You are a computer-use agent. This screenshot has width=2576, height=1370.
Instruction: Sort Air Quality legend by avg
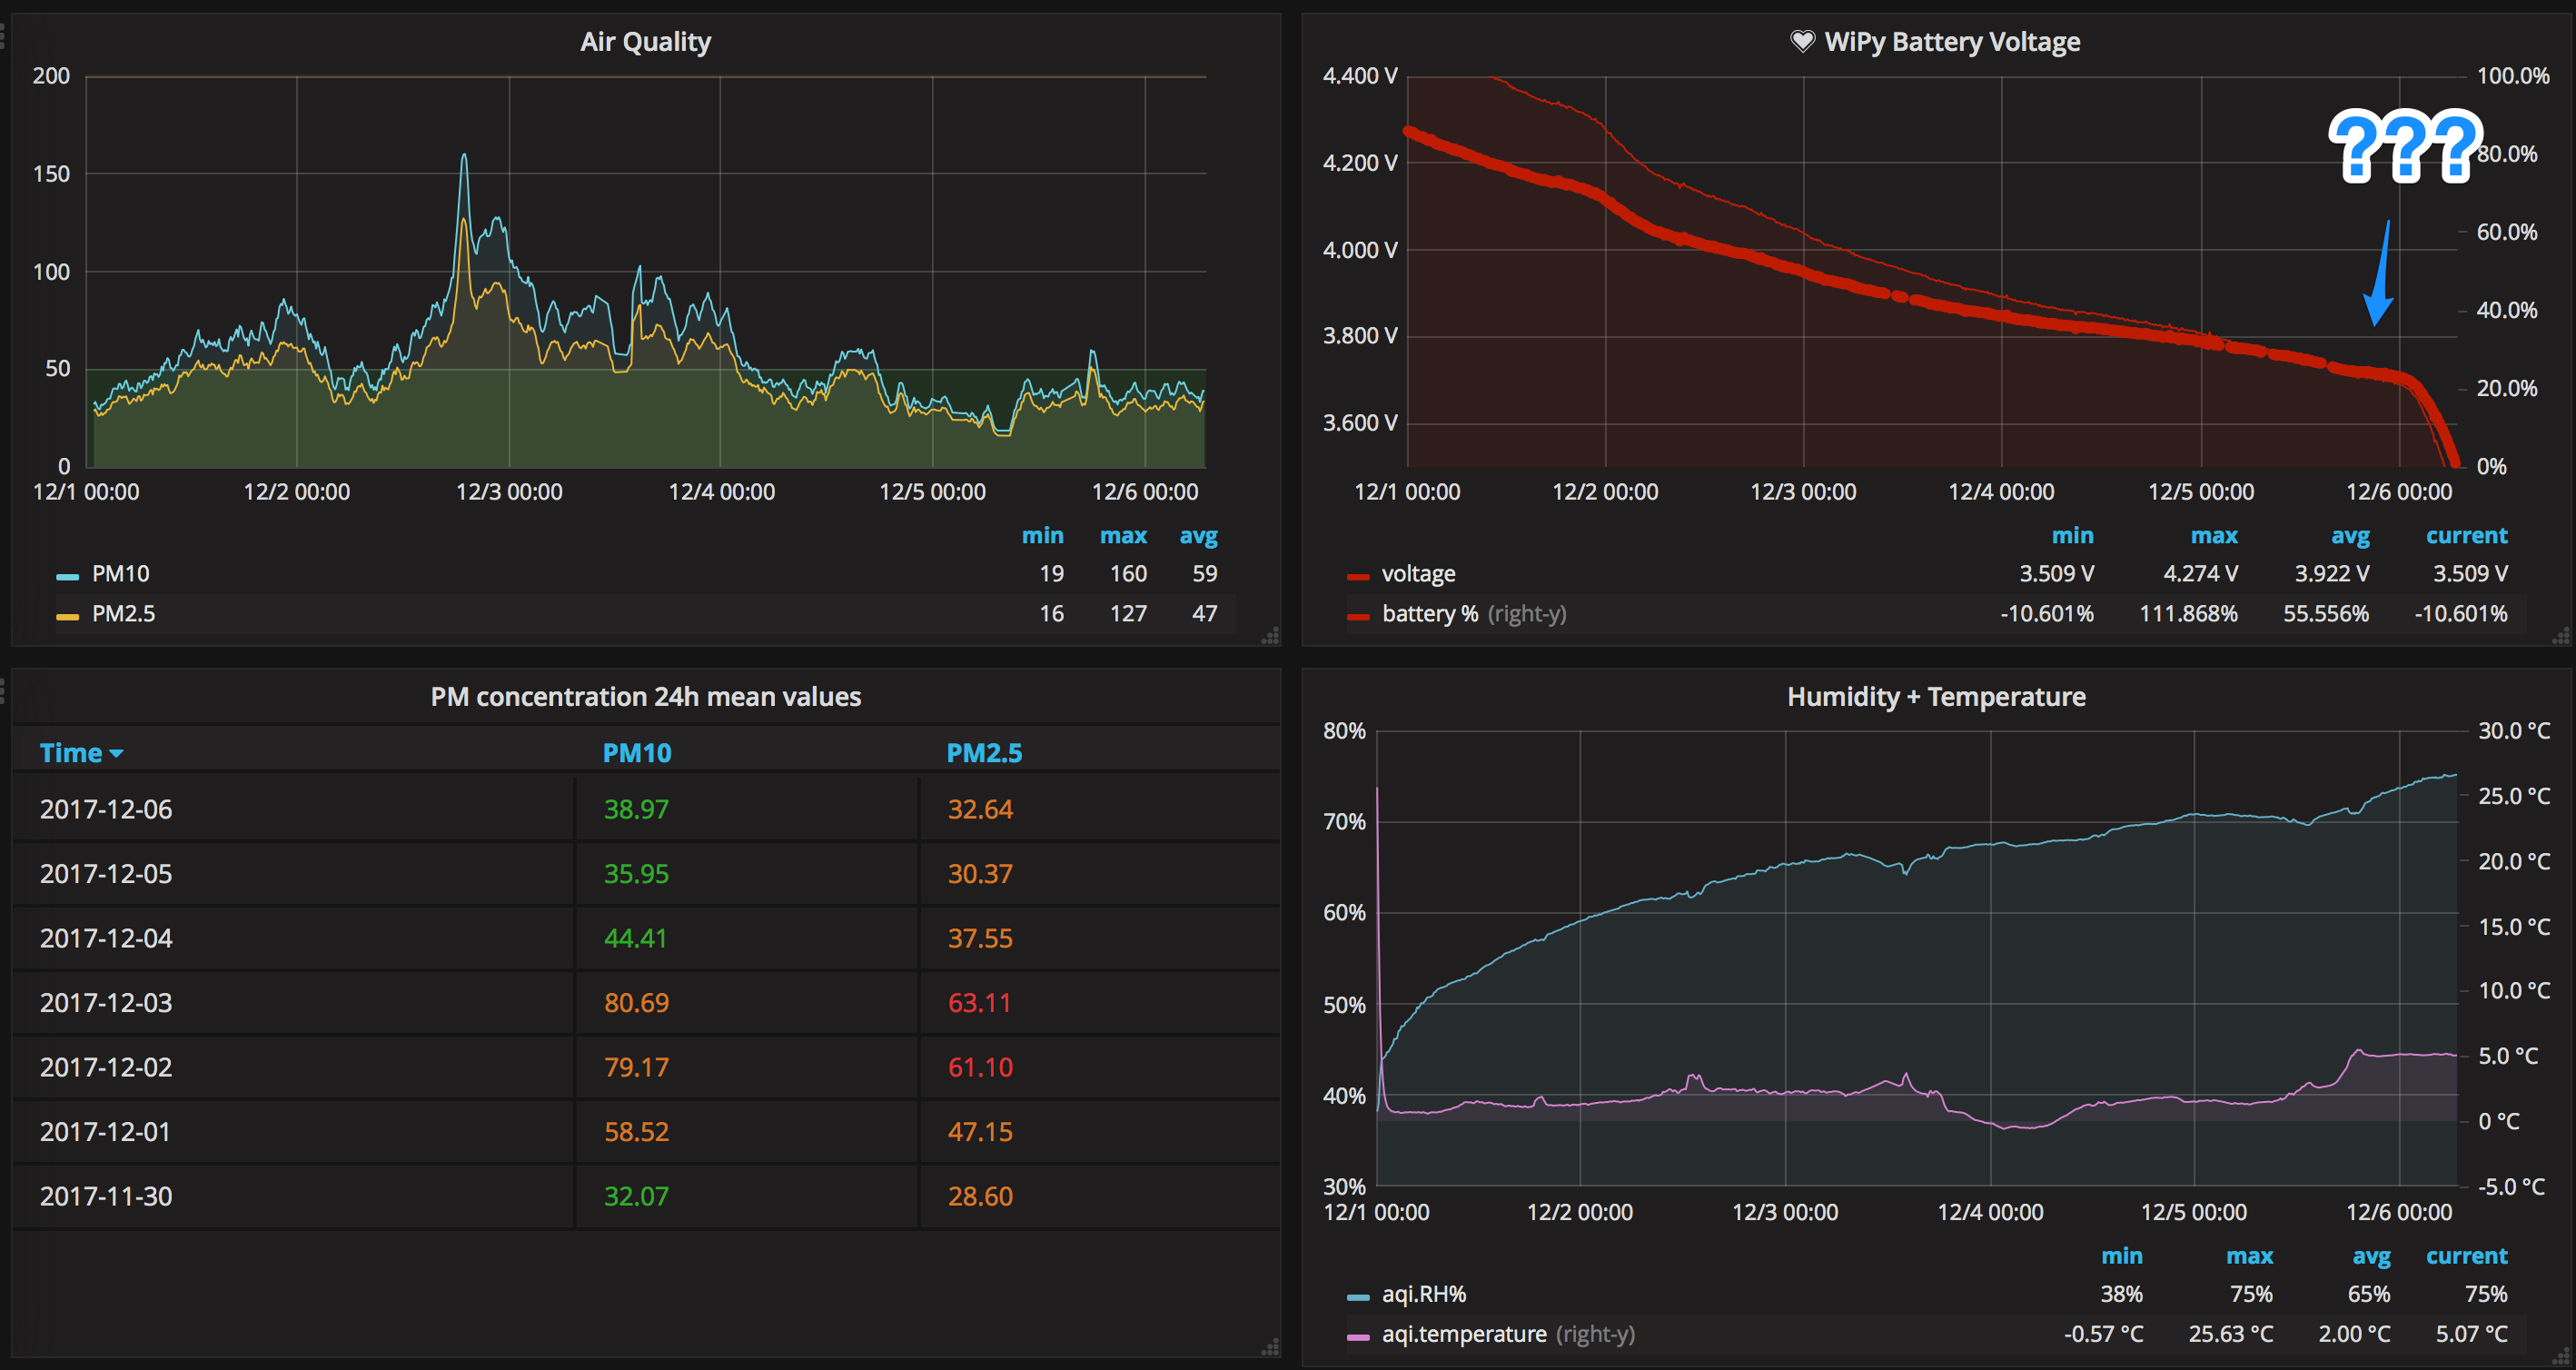tap(1198, 537)
